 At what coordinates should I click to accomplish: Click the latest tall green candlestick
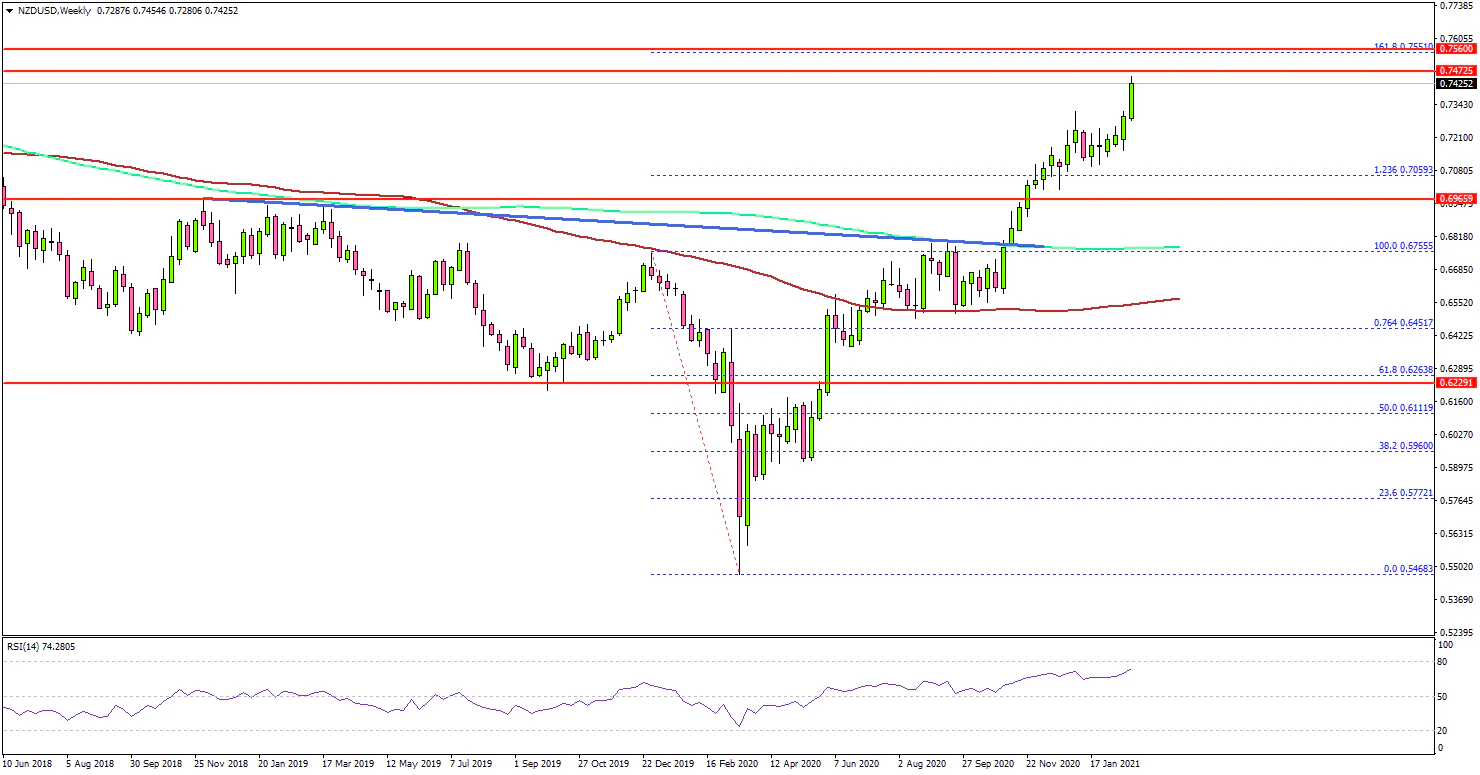coord(1132,100)
